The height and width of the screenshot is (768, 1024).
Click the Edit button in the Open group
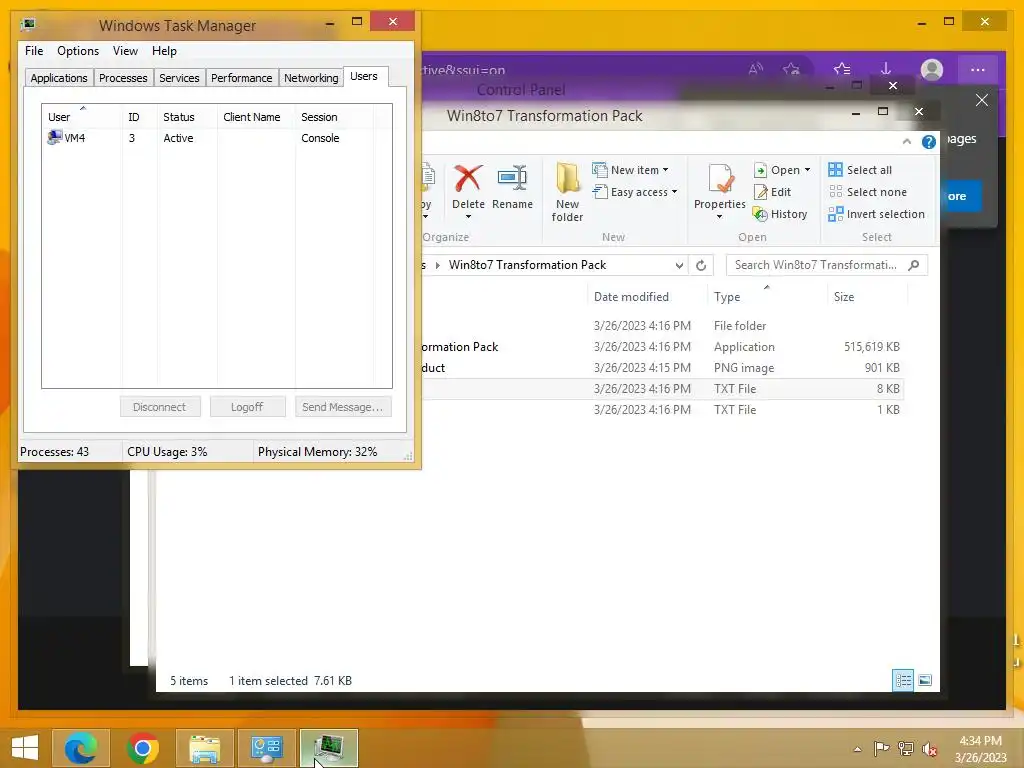[772, 192]
